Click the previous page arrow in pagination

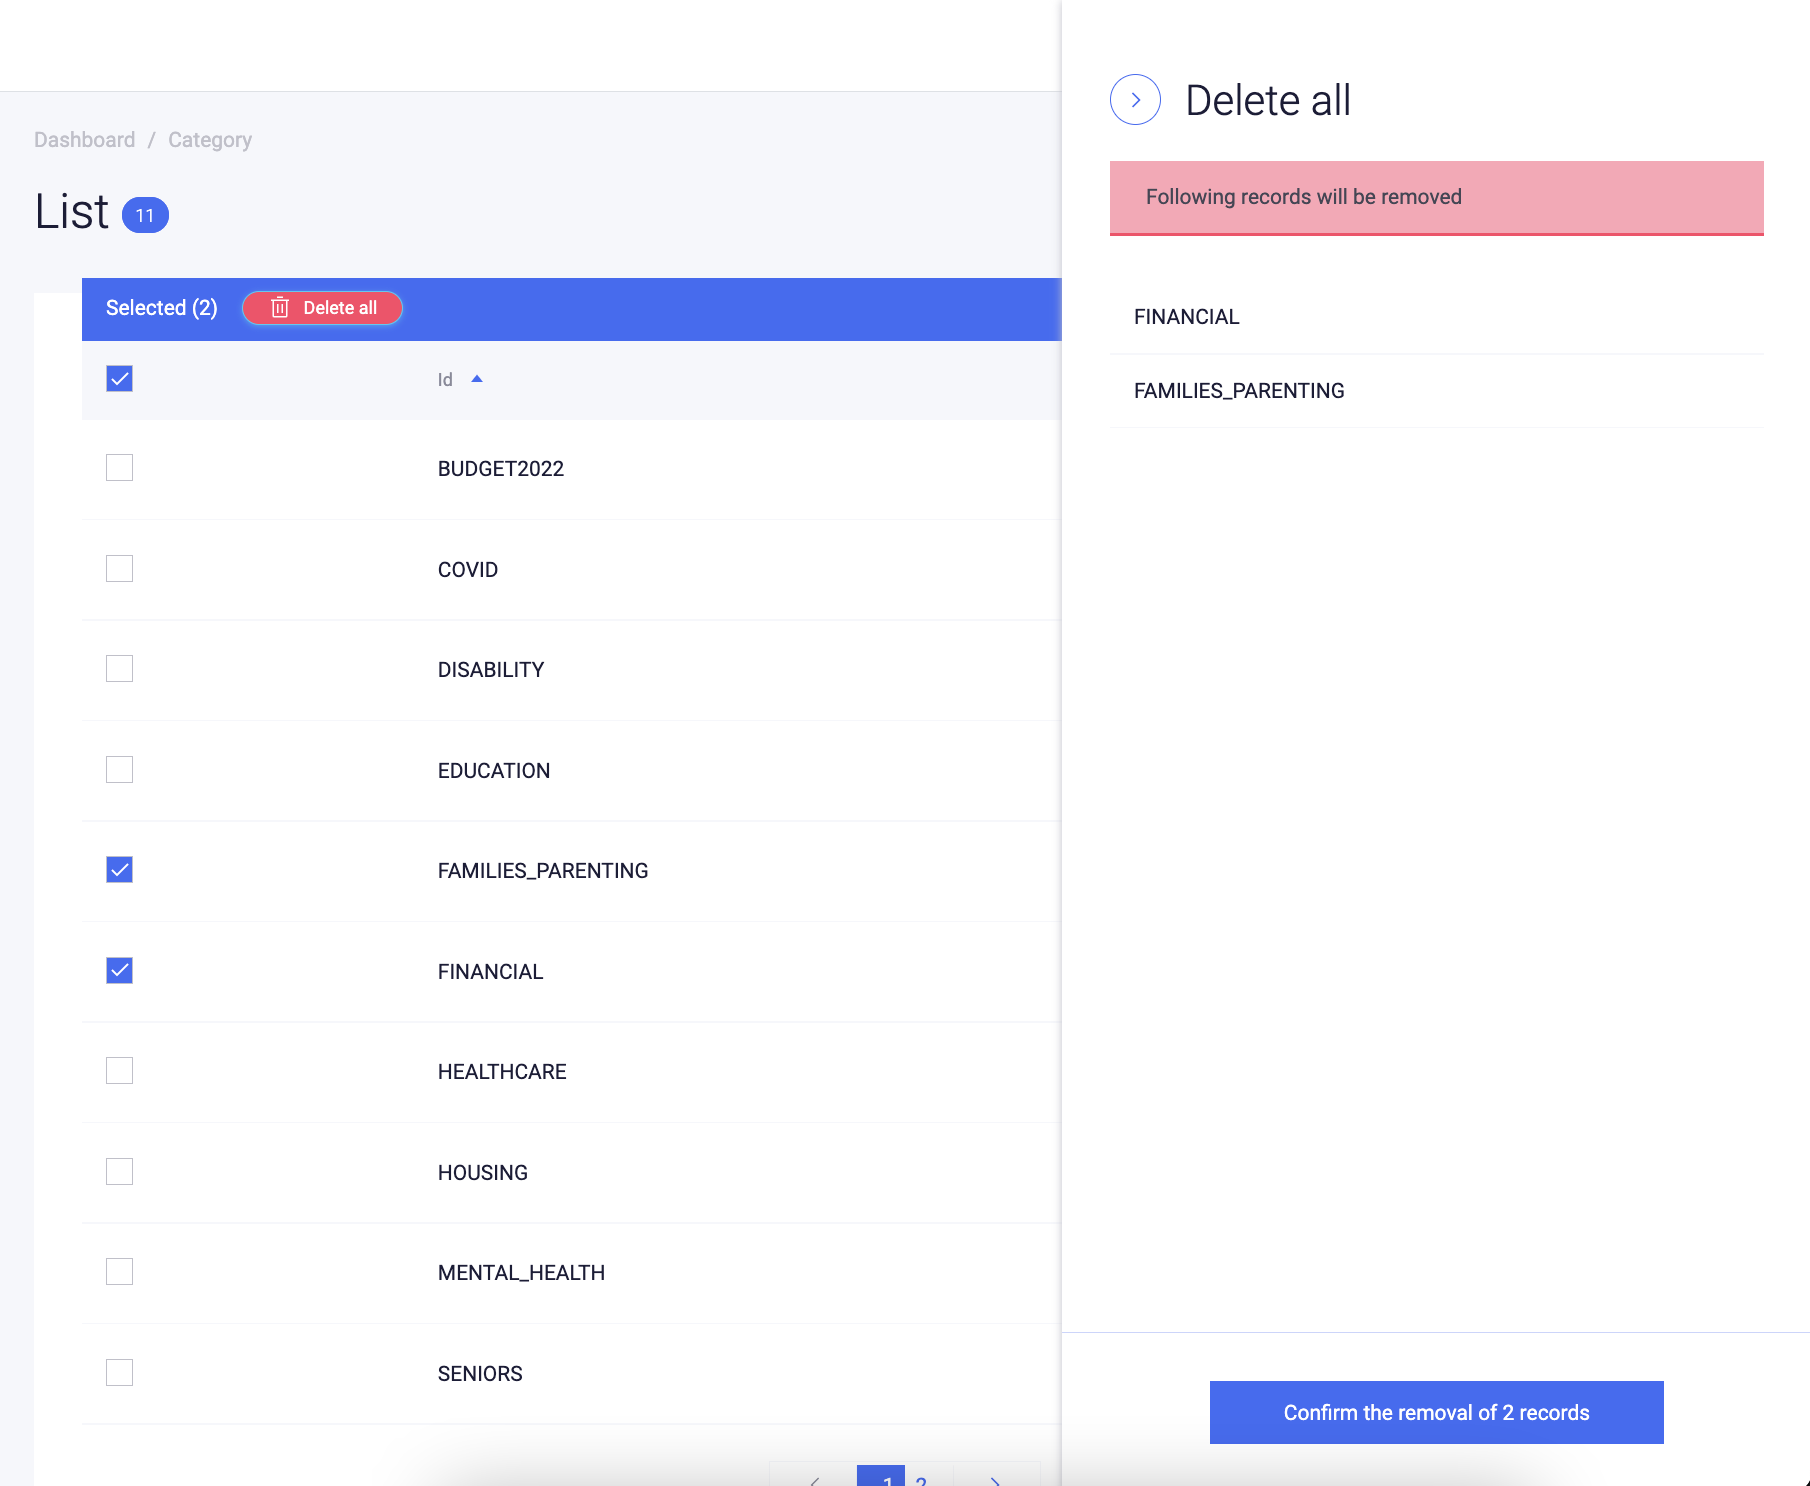pyautogui.click(x=813, y=1481)
